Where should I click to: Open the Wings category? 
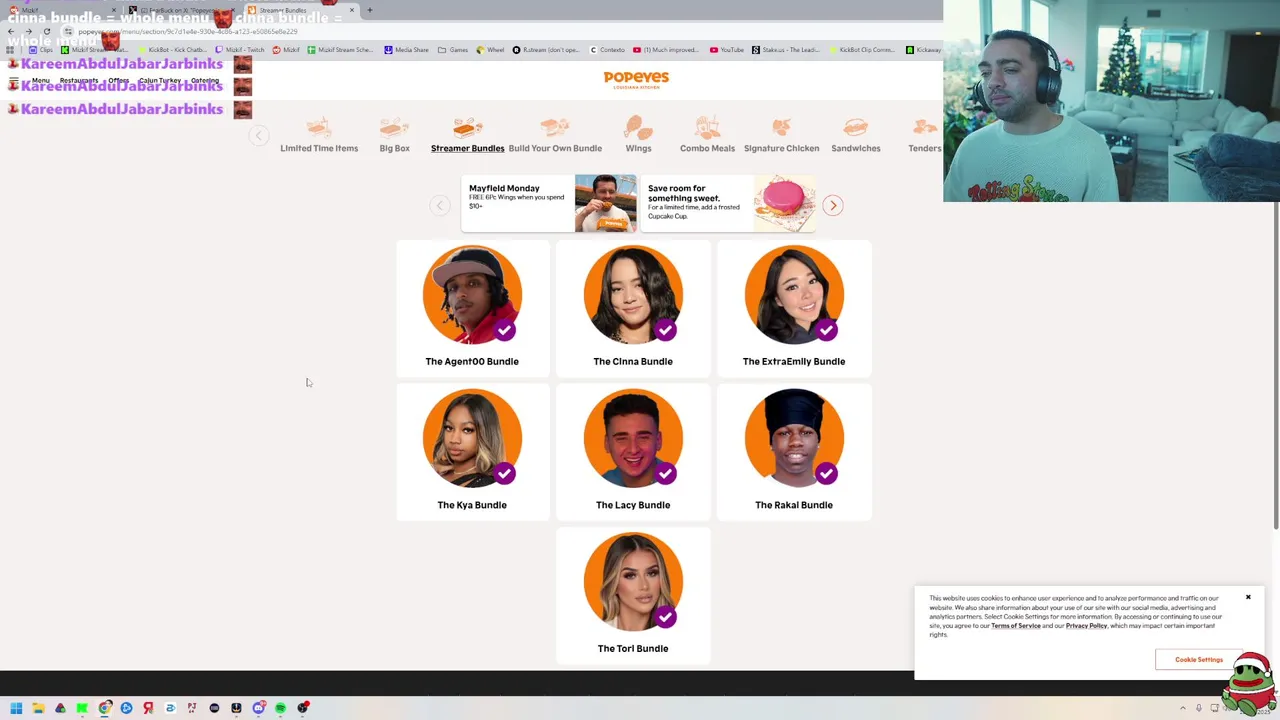click(638, 135)
